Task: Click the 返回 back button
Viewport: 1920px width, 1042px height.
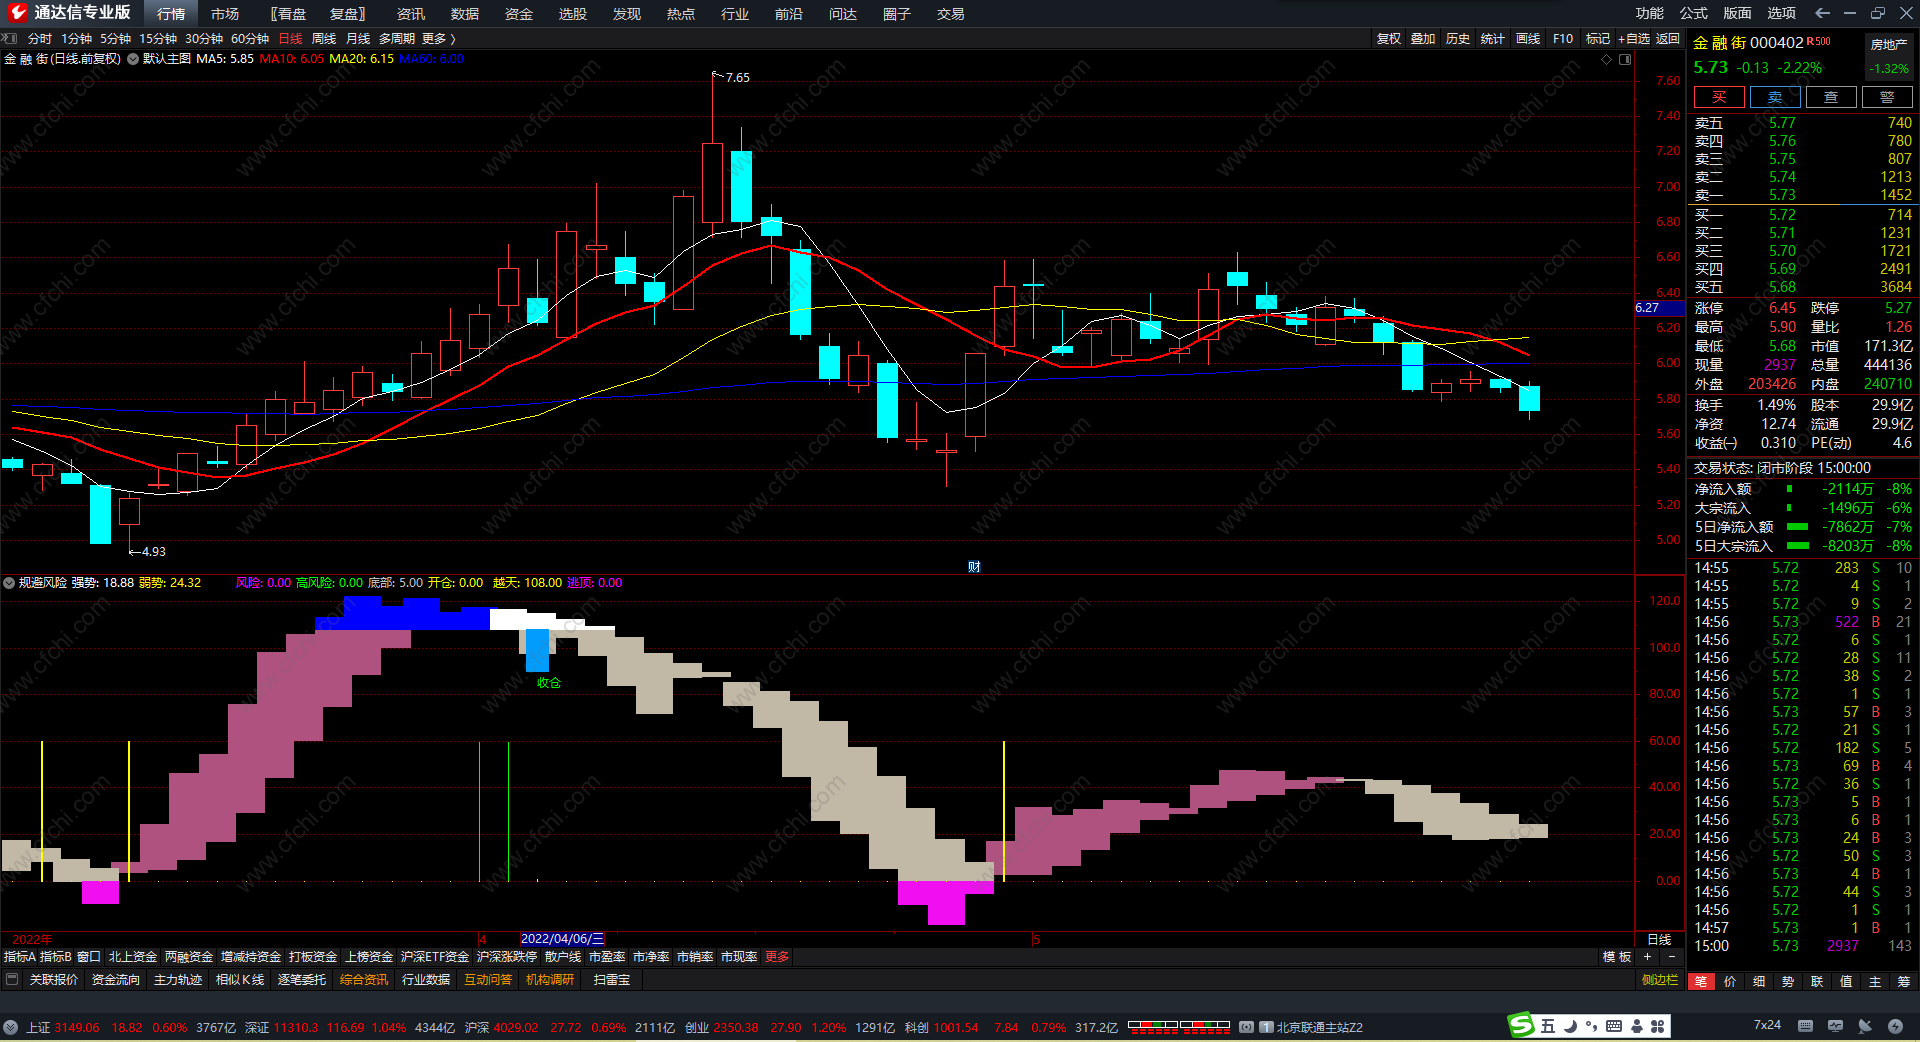Action: (1668, 39)
